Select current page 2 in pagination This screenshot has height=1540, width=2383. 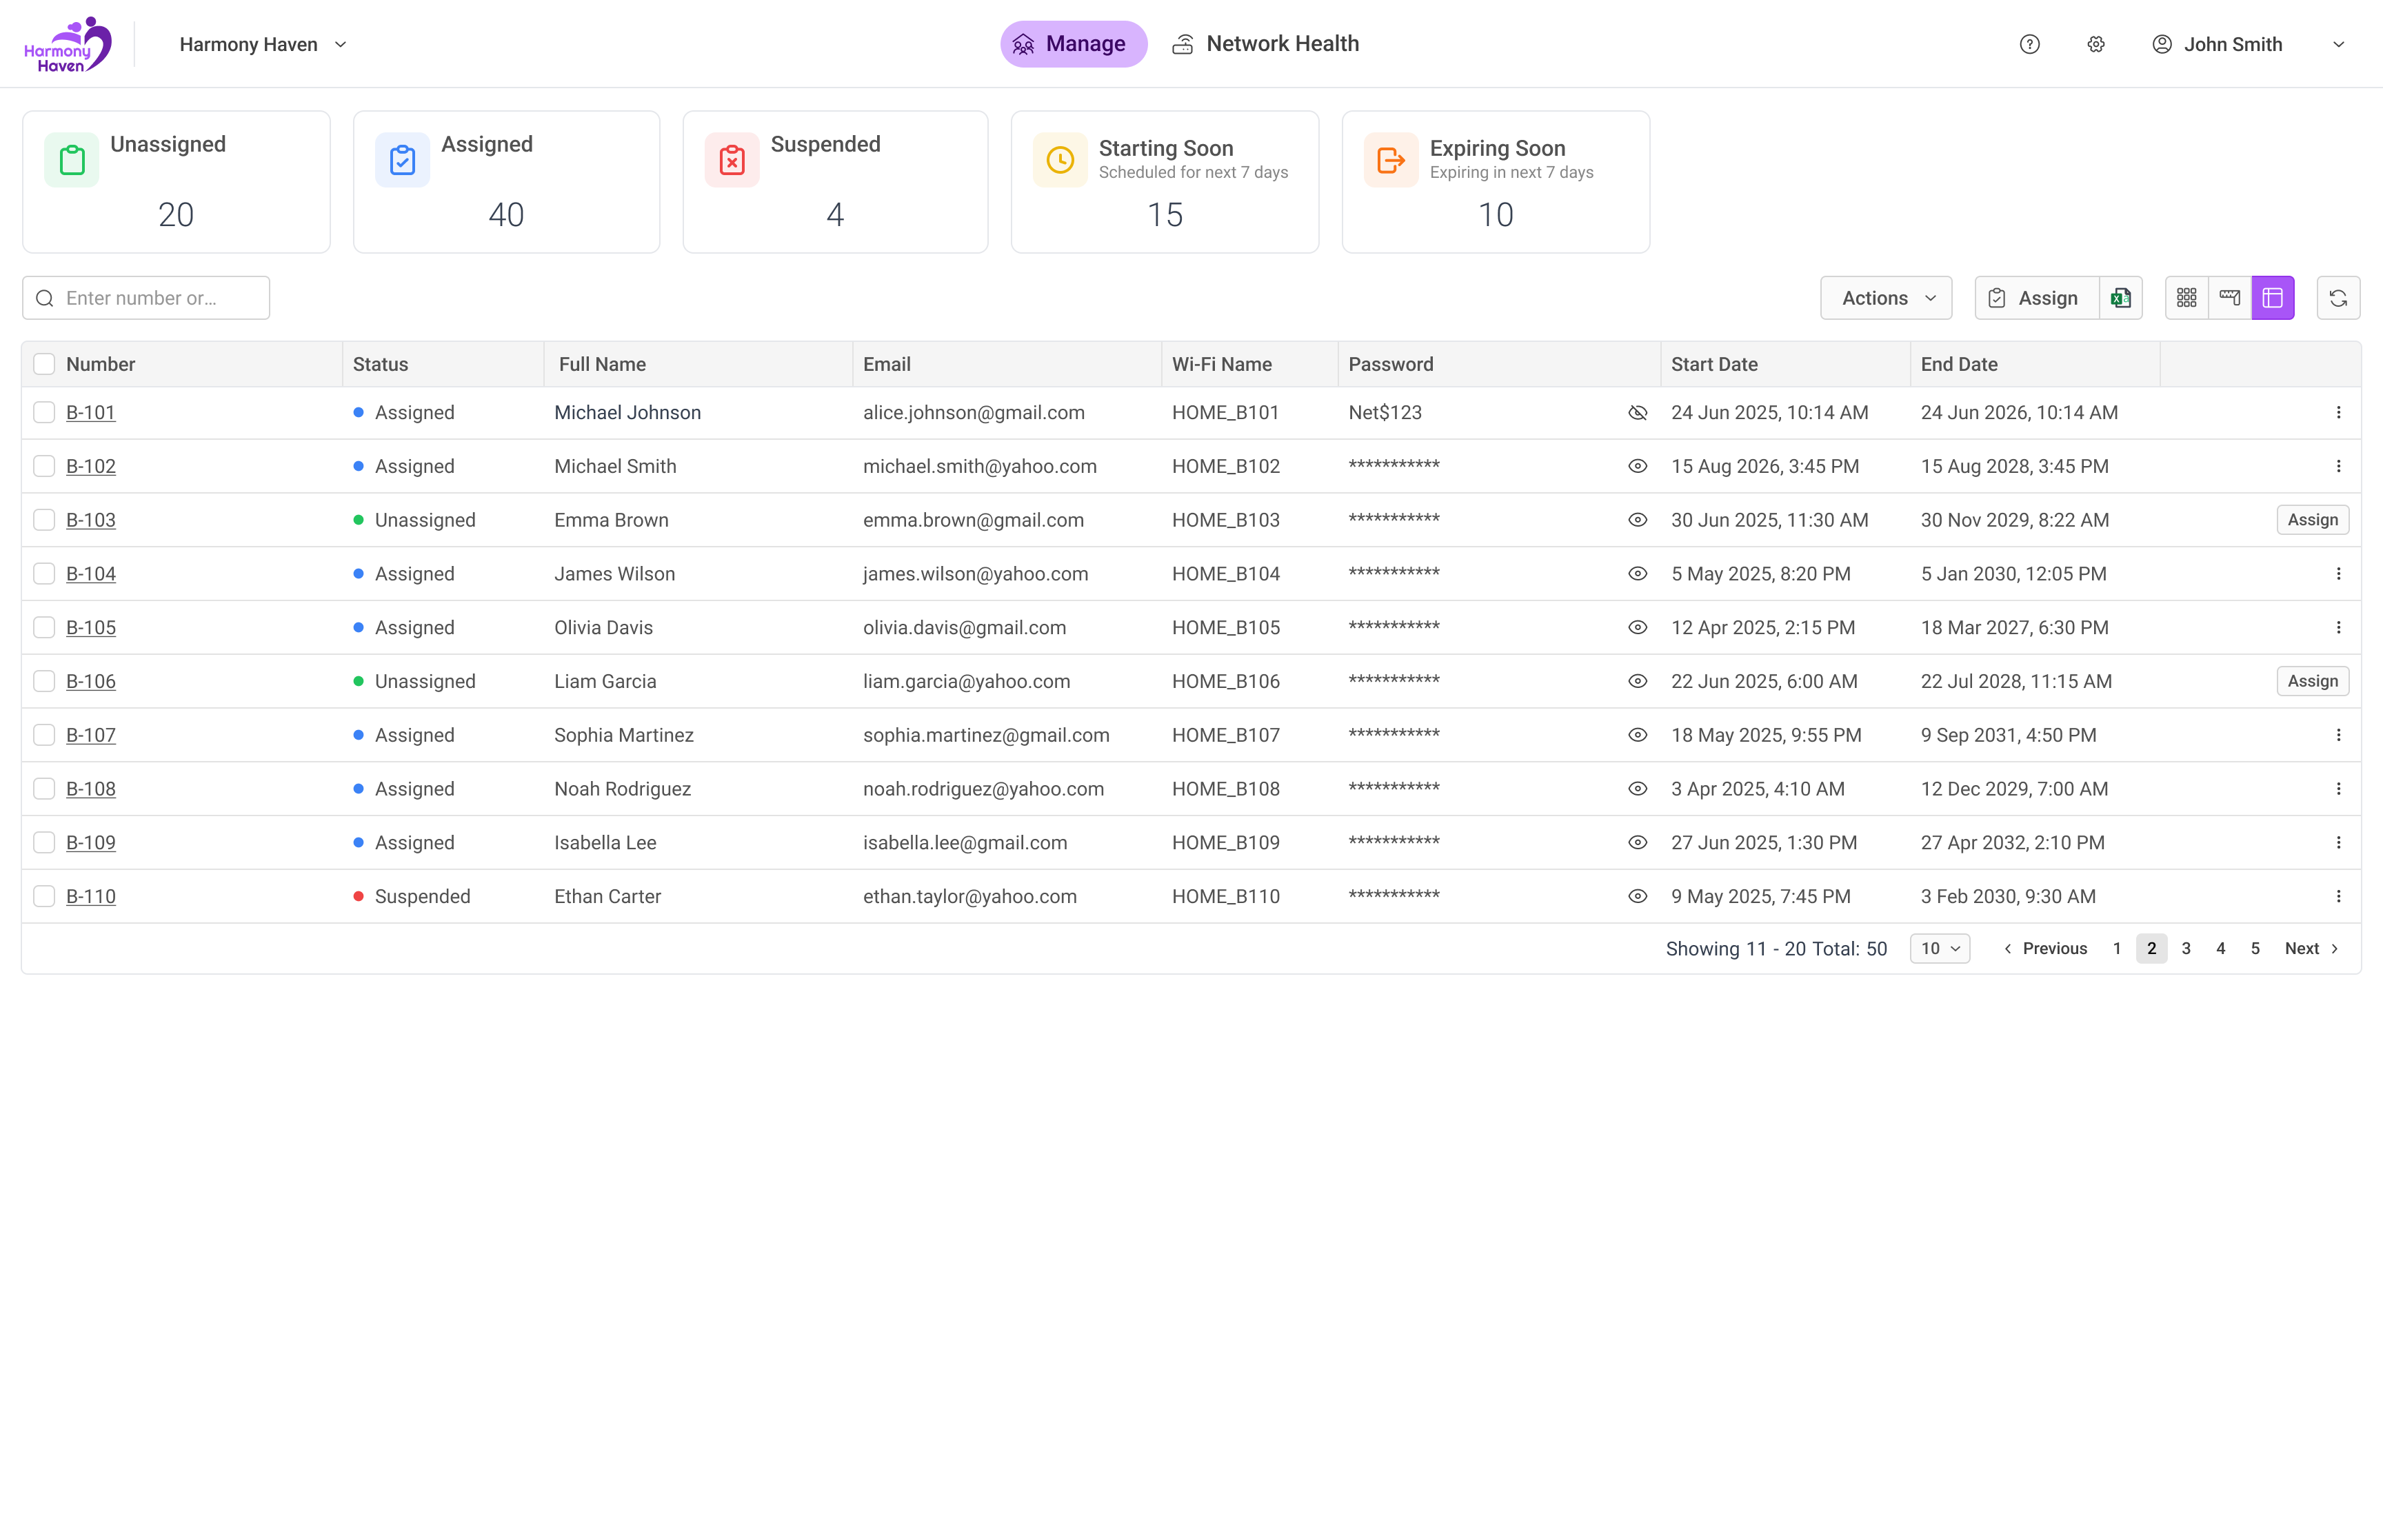click(x=2151, y=949)
